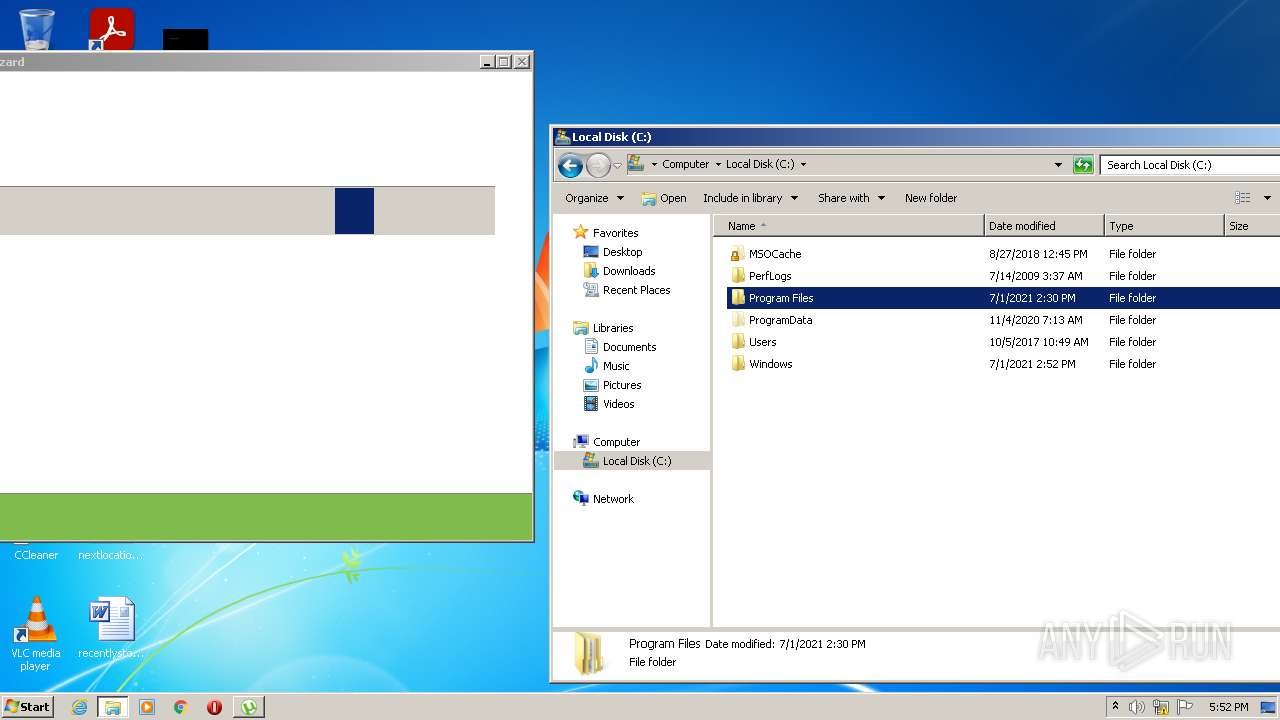Image resolution: width=1280 pixels, height=720 pixels.
Task: Select the Windows folder icon
Action: [x=738, y=364]
